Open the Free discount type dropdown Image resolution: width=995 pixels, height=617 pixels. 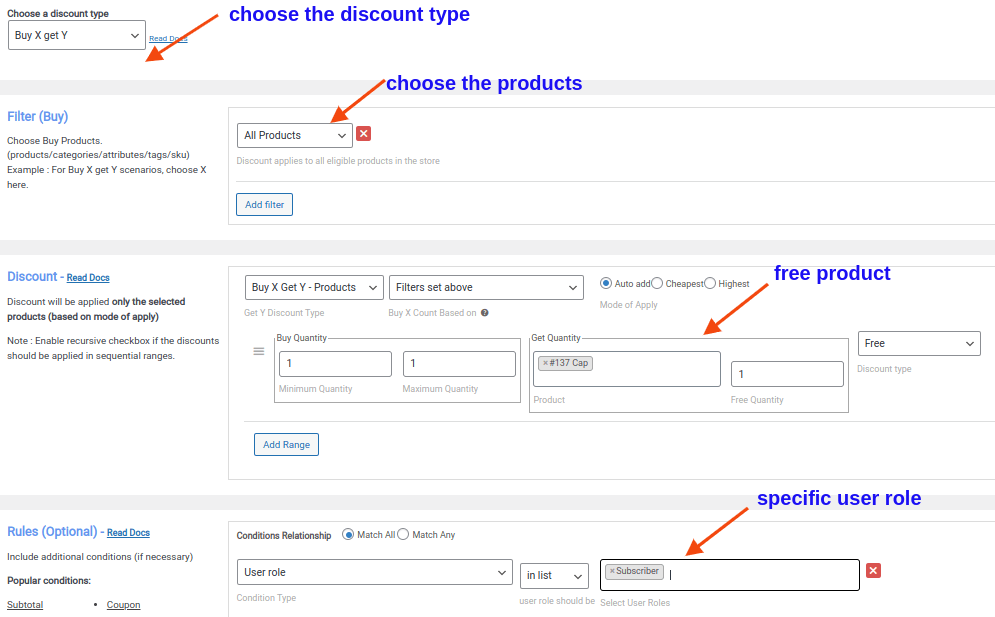pos(919,343)
